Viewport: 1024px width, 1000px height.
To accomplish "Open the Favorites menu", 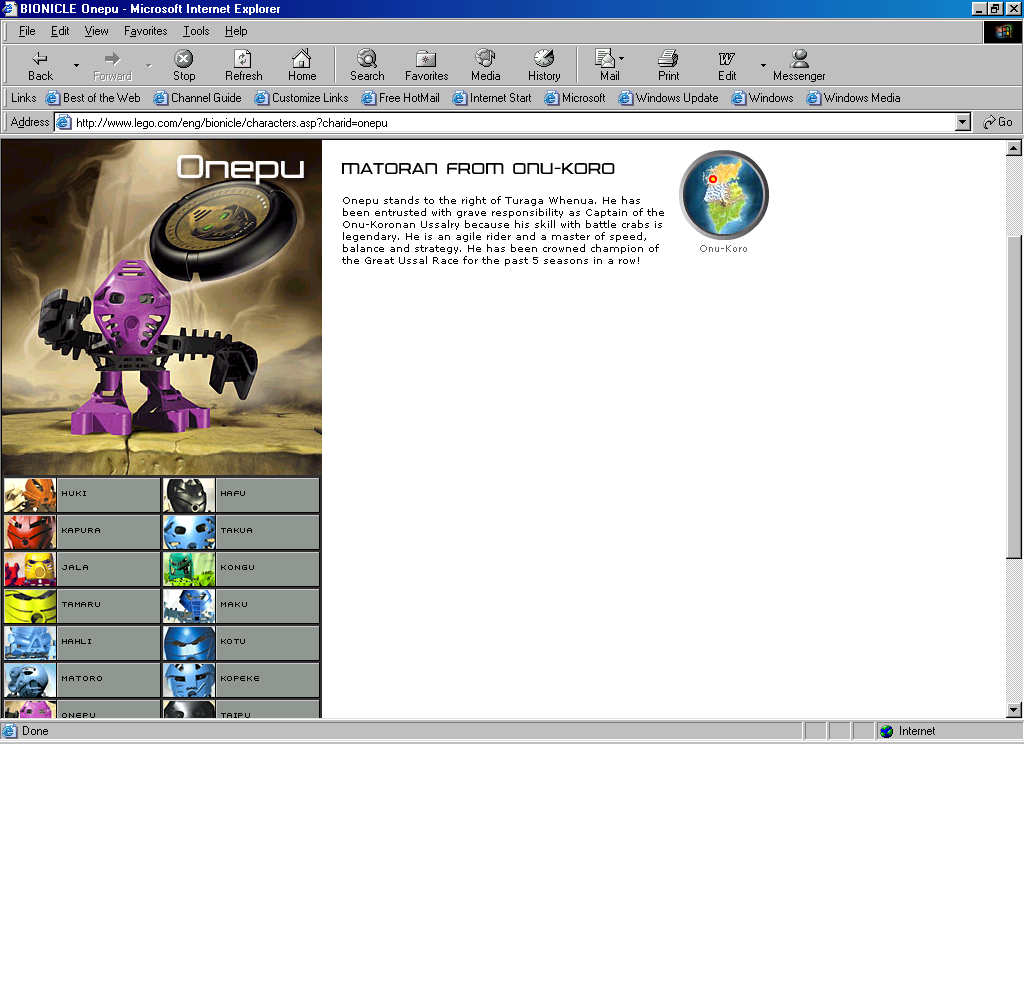I will (145, 31).
